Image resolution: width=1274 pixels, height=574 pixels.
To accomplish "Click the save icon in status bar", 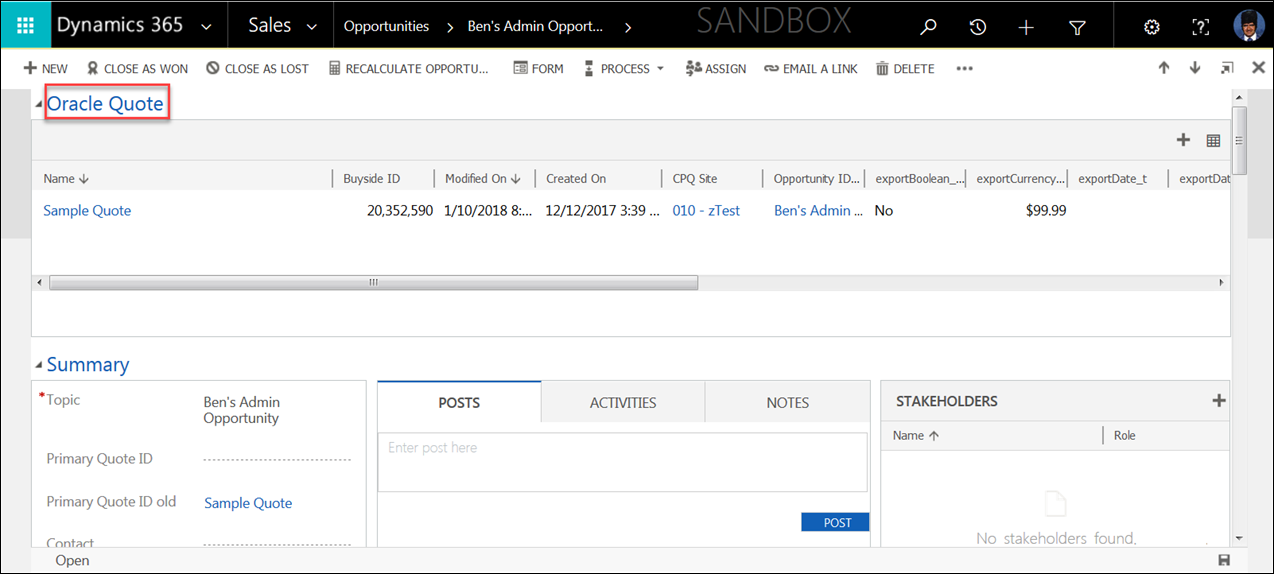I will [1224, 561].
